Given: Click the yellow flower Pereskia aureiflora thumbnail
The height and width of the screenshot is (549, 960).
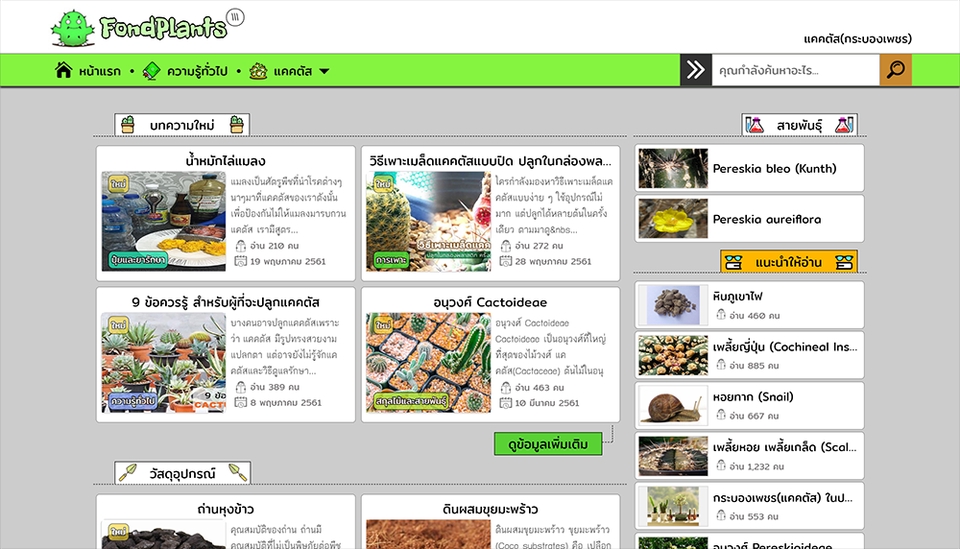Looking at the screenshot, I should [673, 218].
